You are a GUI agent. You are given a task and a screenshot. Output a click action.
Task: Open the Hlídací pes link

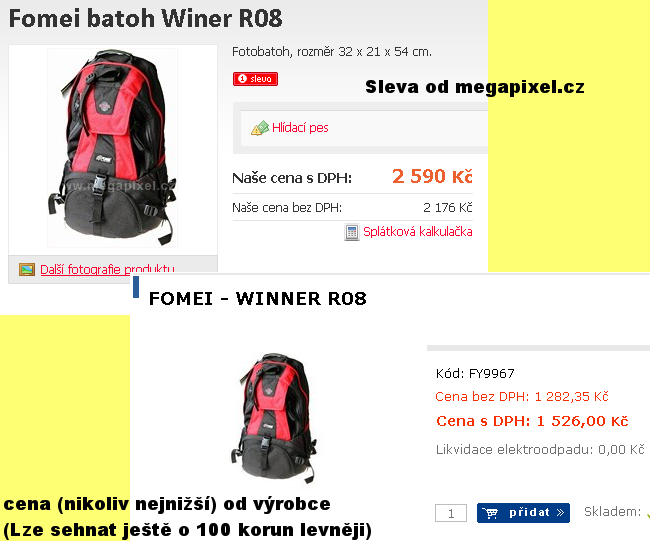300,128
